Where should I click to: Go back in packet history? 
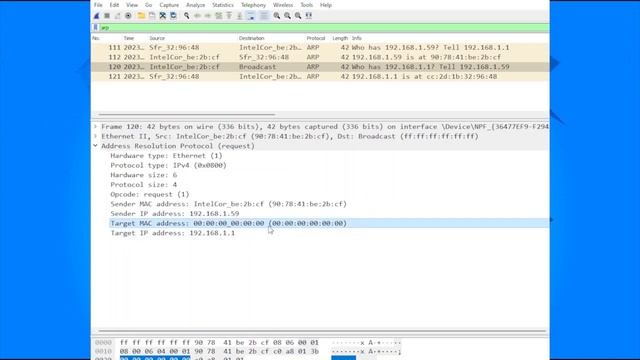point(197,16)
